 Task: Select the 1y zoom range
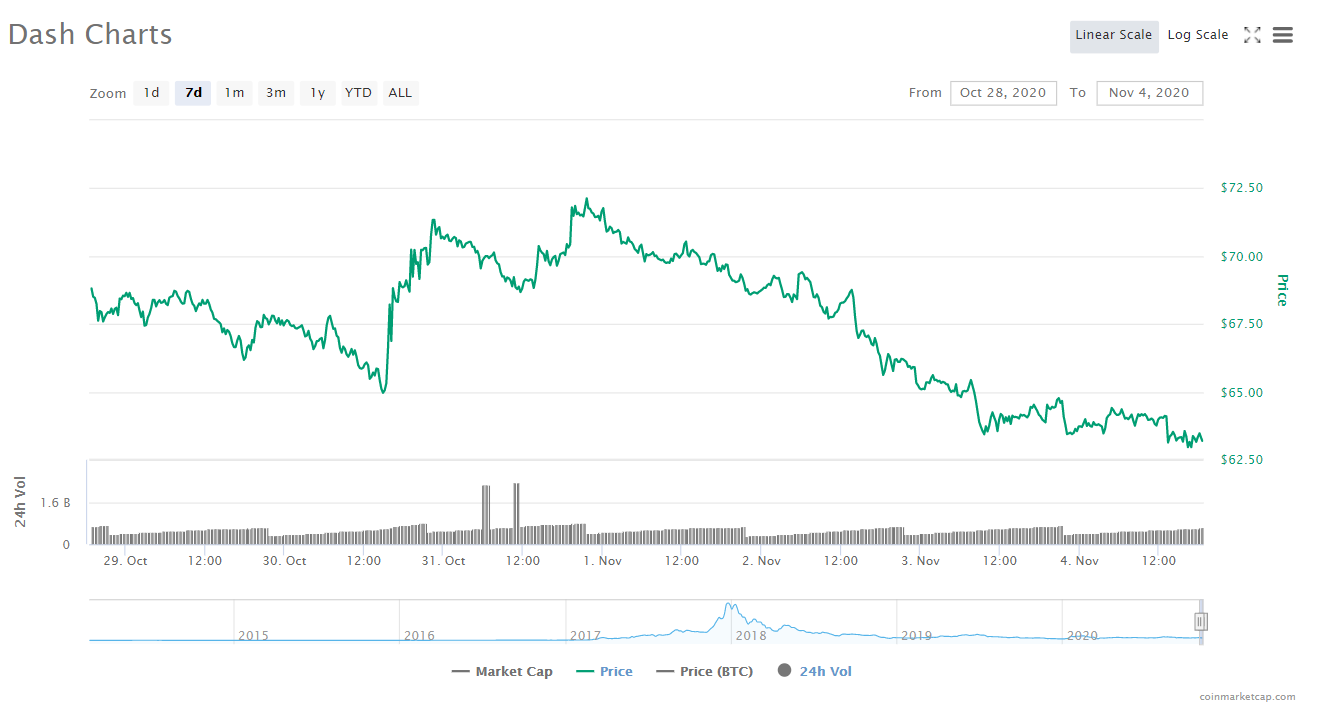point(317,93)
